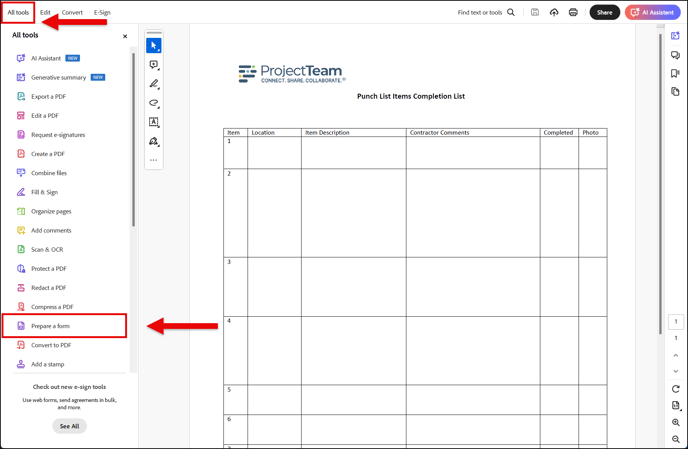Viewport: 688px width, 449px height.
Task: Go to previous page with up chevron
Action: tap(676, 355)
